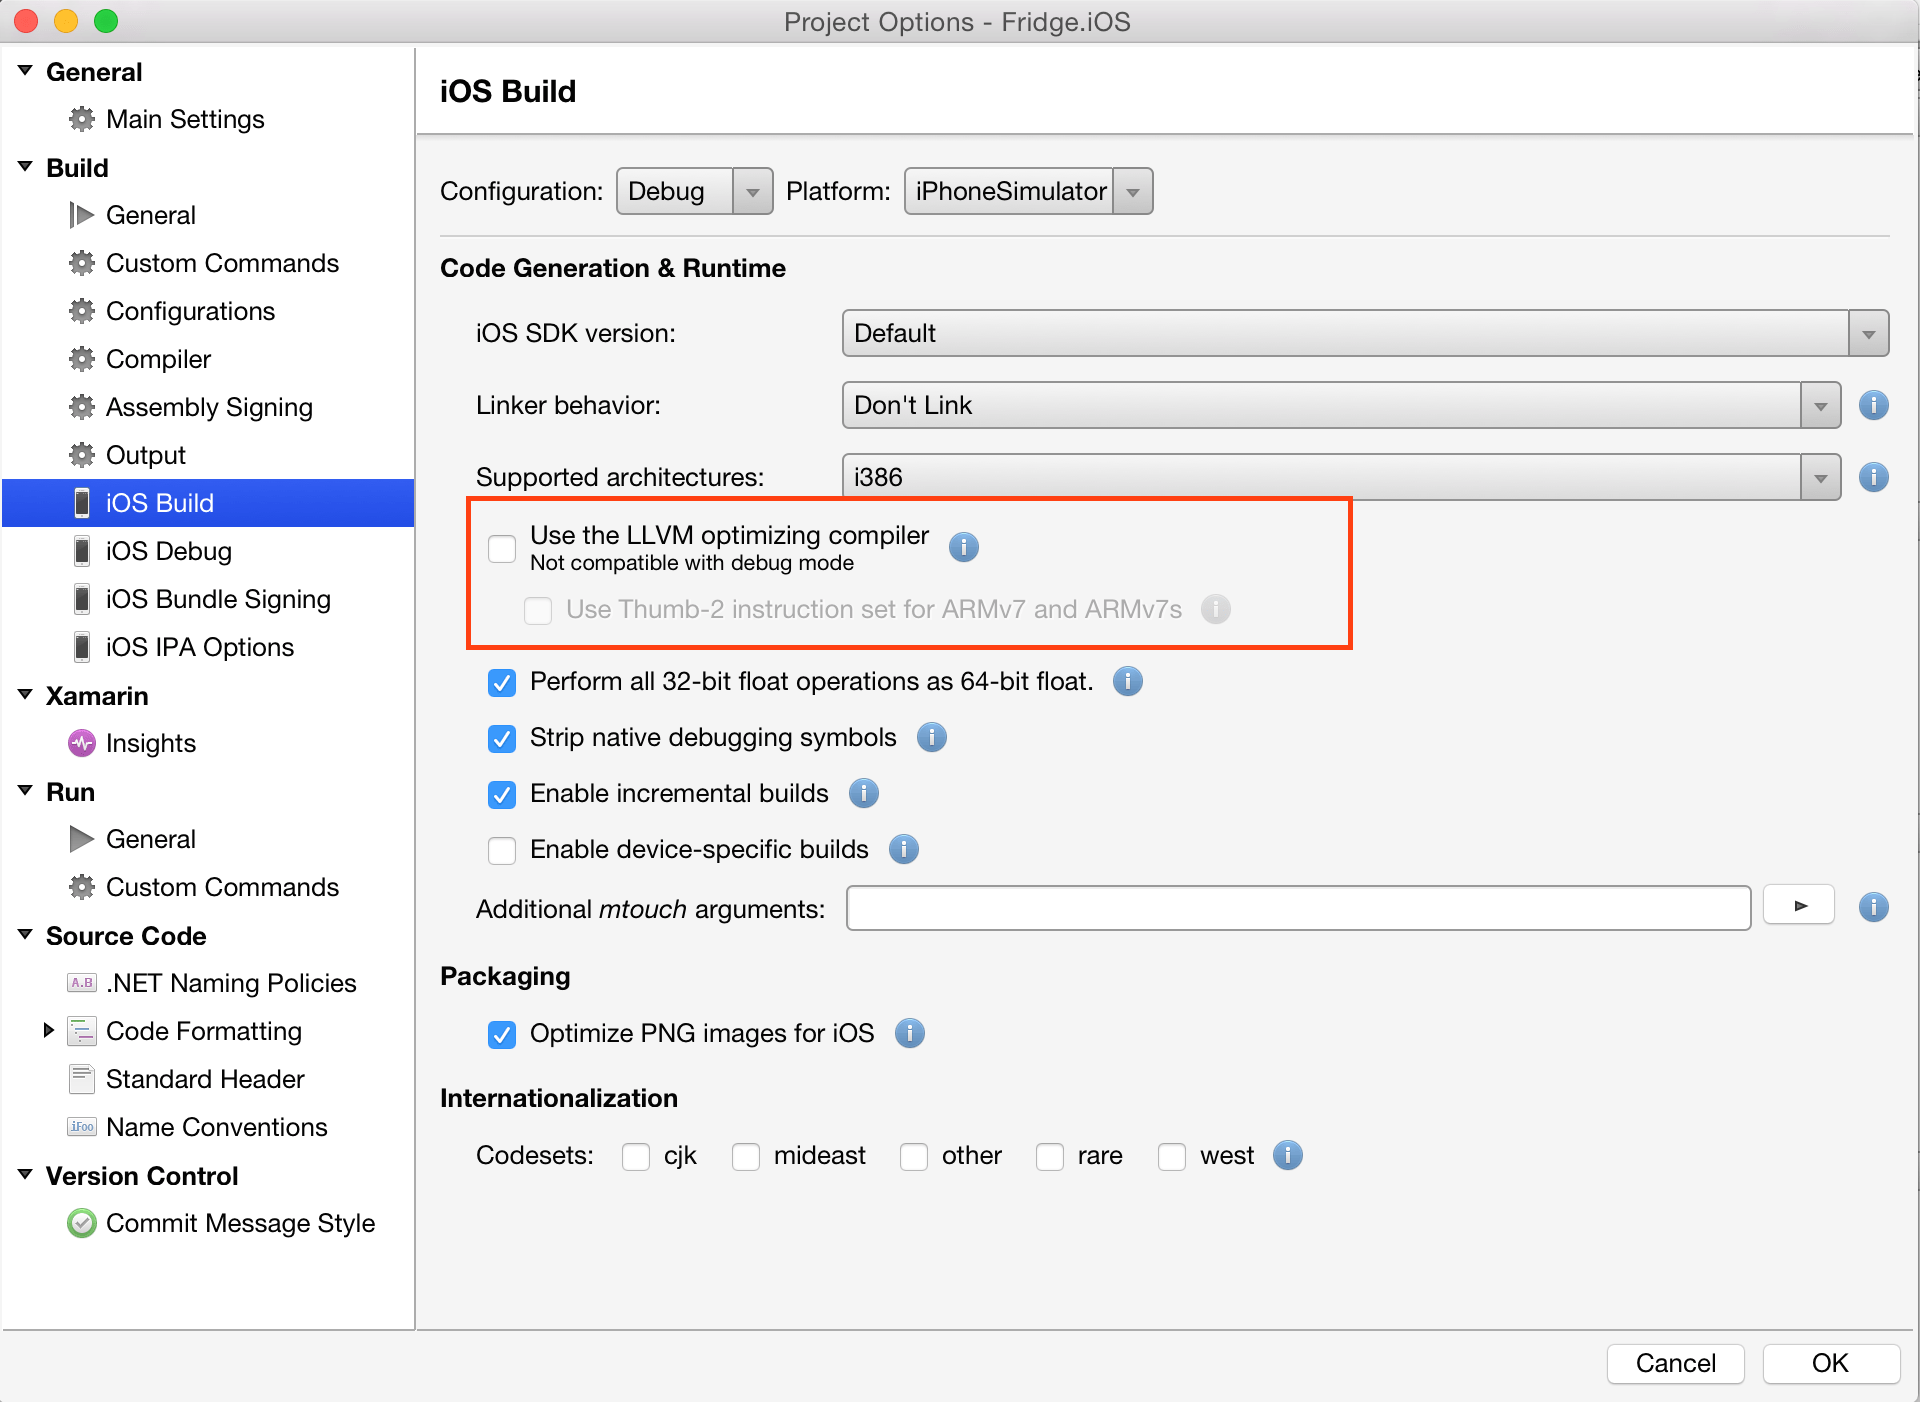Click inside Additional mtouch arguments field

[1297, 908]
